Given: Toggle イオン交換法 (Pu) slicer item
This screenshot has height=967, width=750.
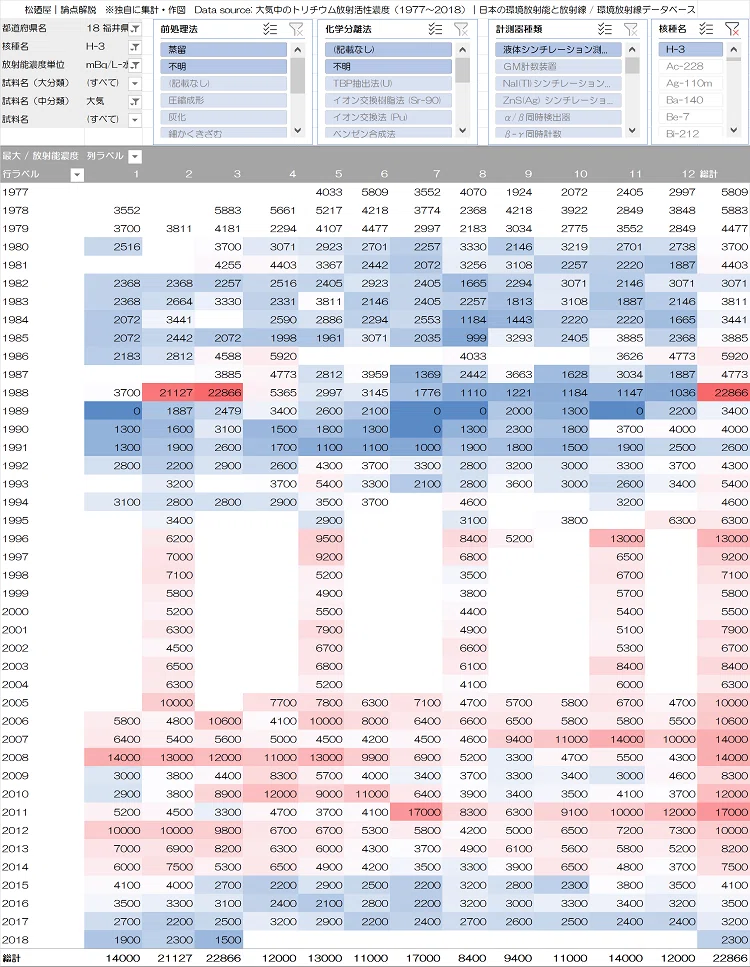Looking at the screenshot, I should coord(389,117).
